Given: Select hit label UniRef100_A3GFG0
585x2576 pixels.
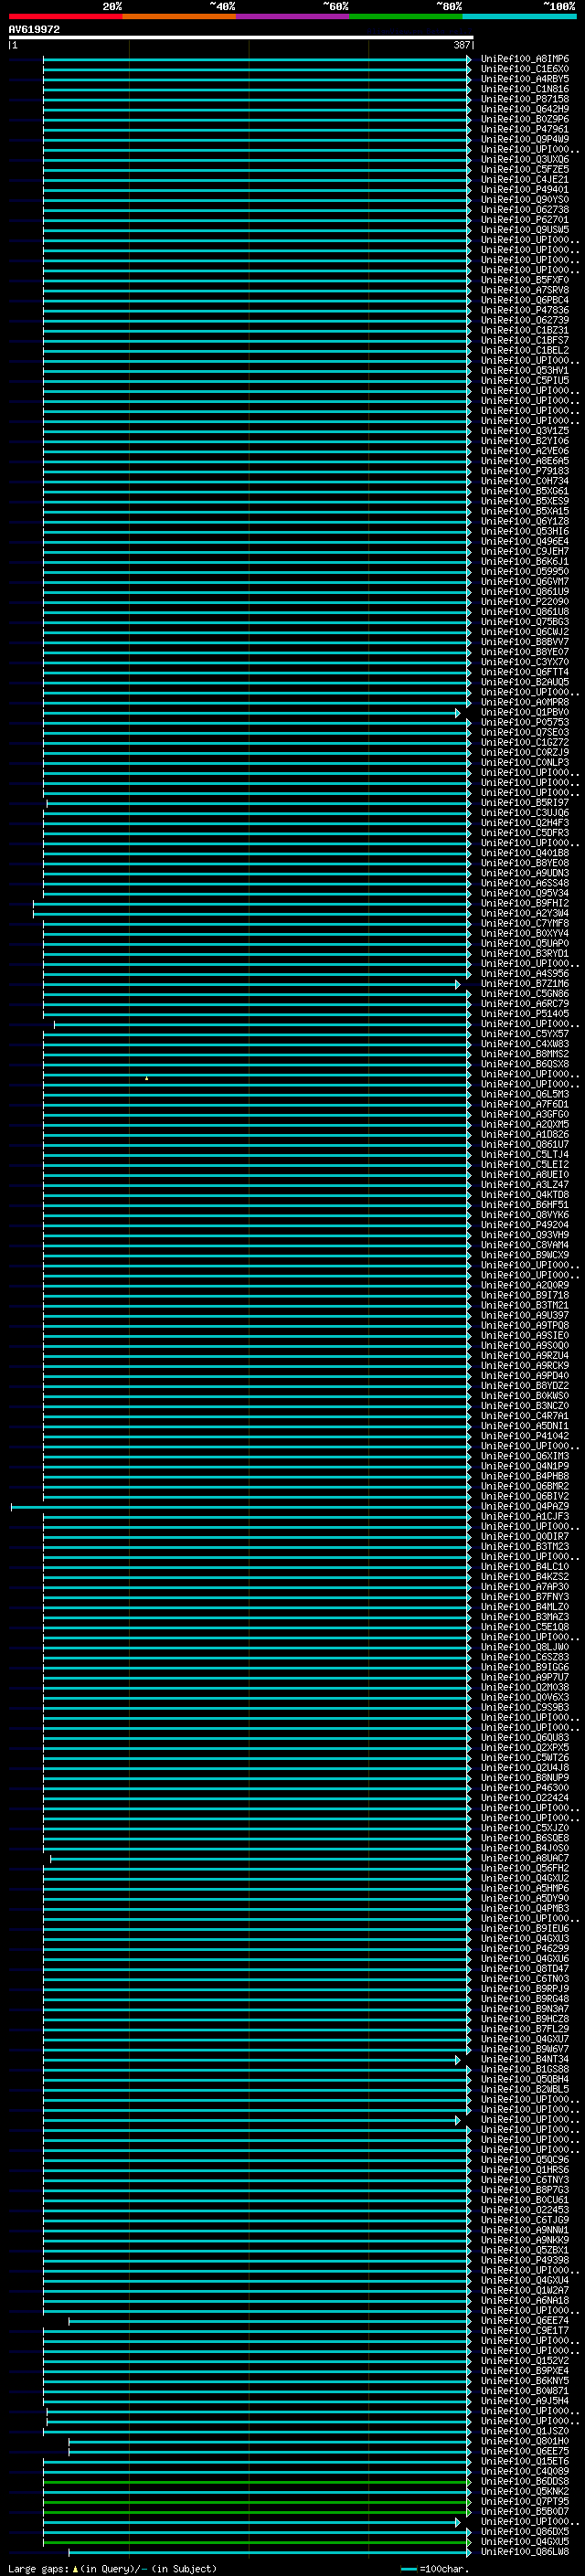Looking at the screenshot, I should pyautogui.click(x=524, y=1114).
